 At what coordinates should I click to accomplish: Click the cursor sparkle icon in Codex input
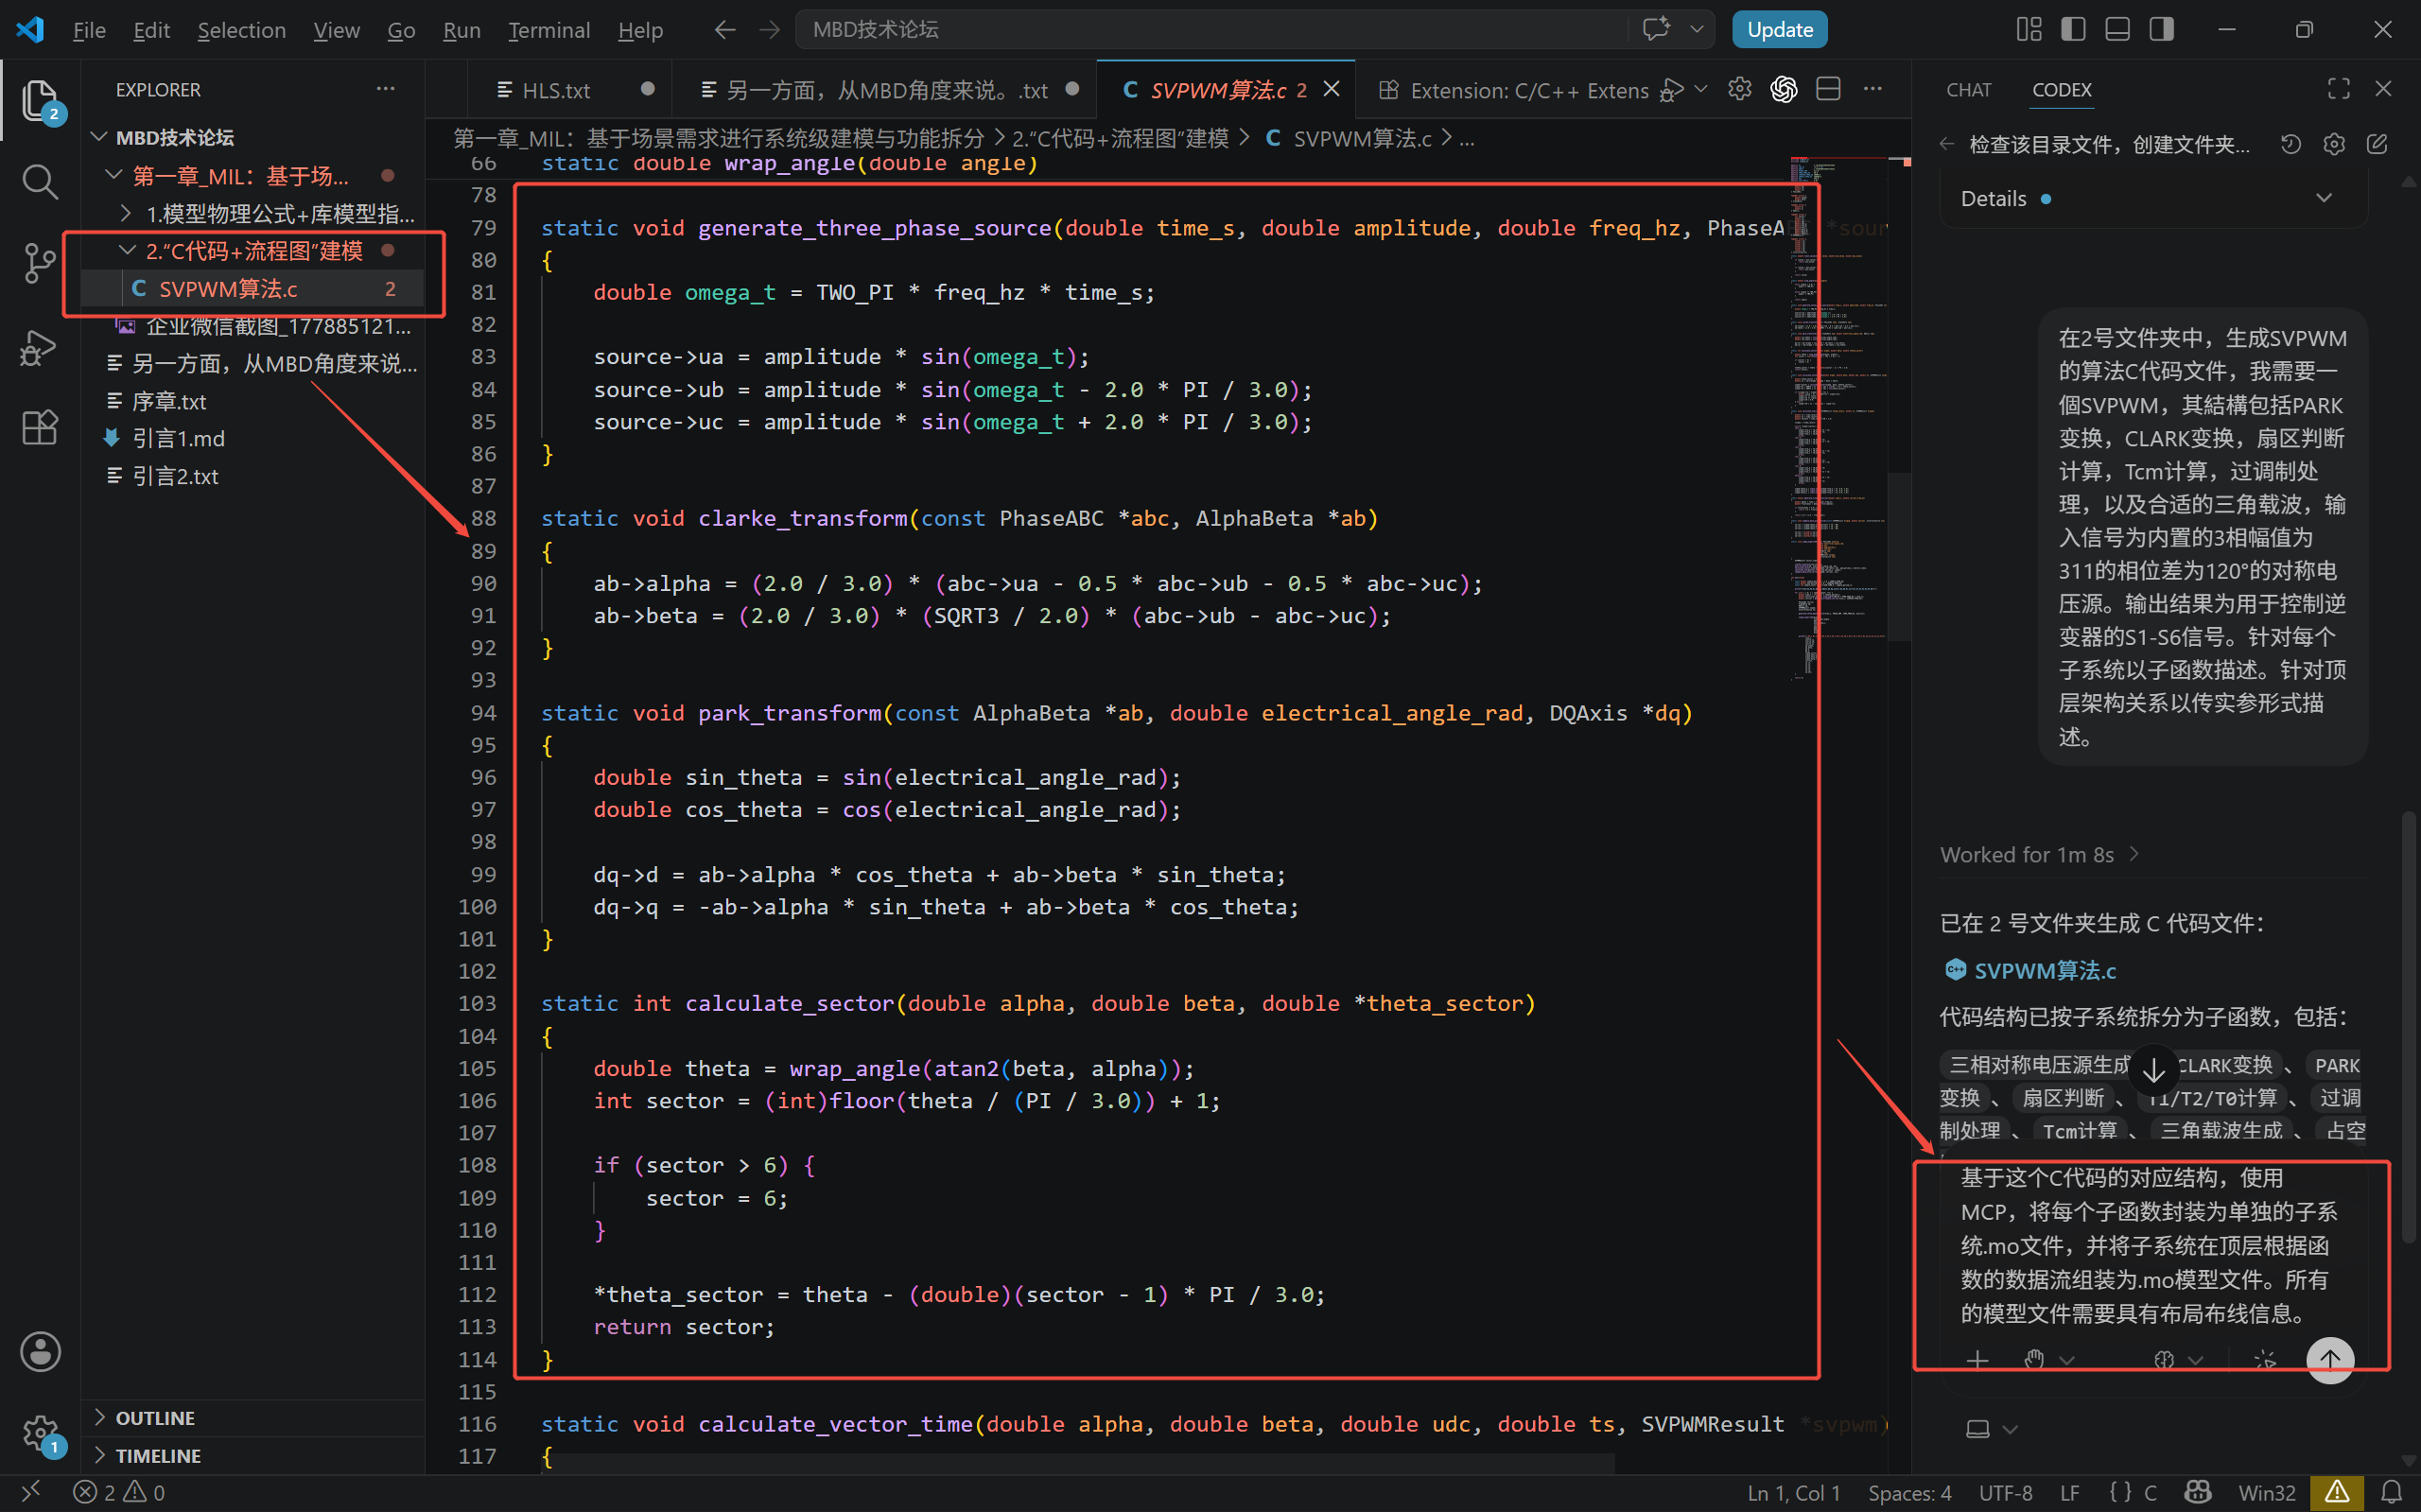tap(2265, 1360)
